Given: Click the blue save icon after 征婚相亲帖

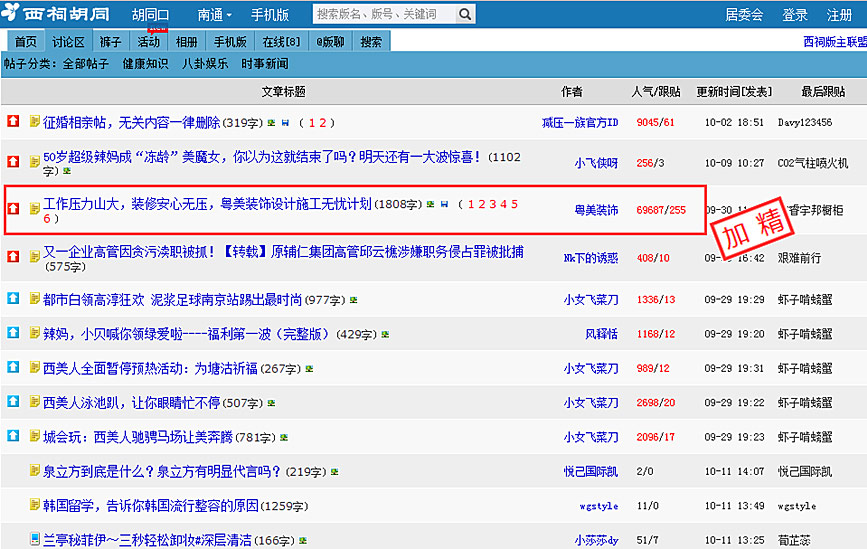Looking at the screenshot, I should click(285, 123).
